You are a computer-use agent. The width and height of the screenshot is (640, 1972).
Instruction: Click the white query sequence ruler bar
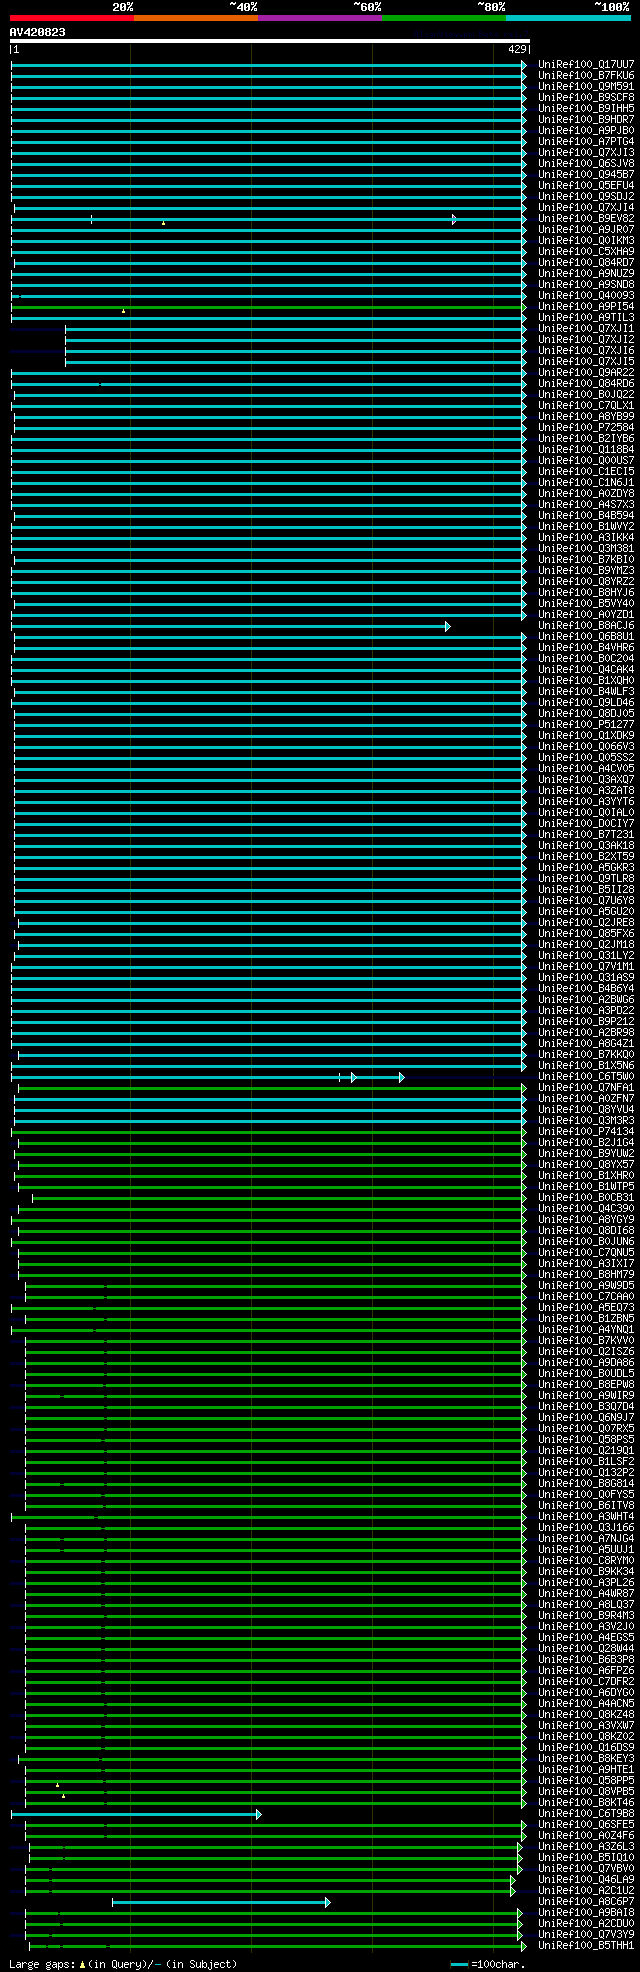(270, 41)
